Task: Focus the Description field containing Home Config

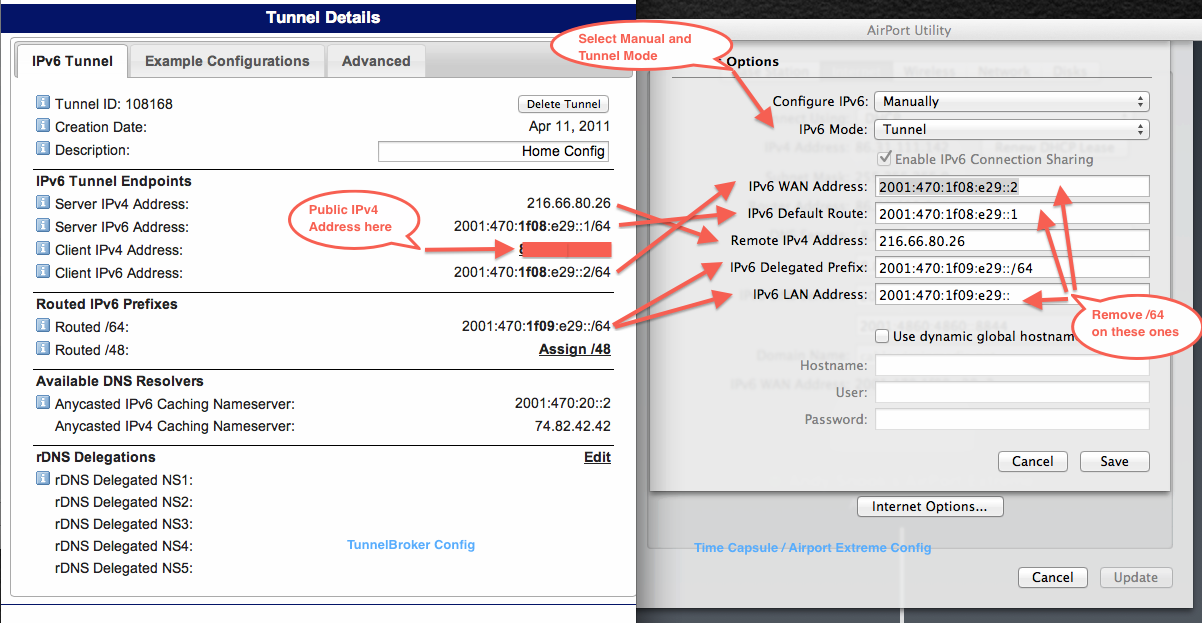Action: [493, 151]
